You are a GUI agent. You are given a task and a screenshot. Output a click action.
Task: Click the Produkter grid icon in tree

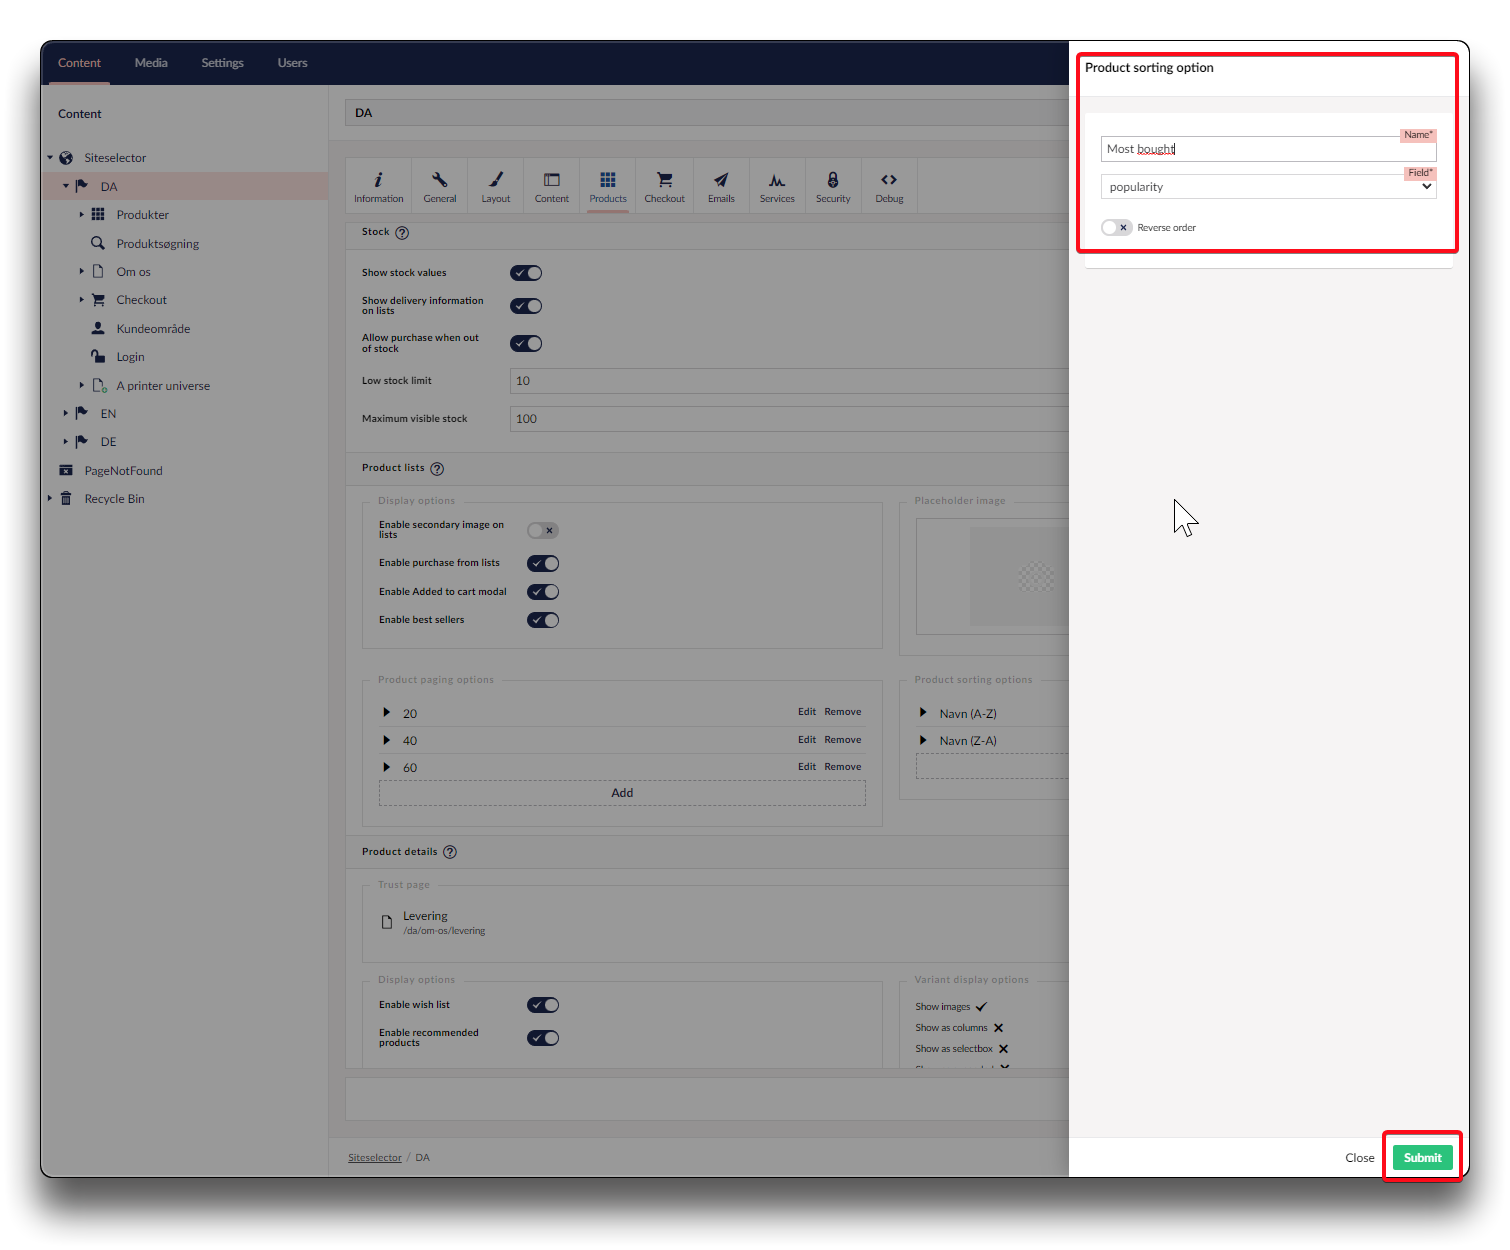[98, 214]
